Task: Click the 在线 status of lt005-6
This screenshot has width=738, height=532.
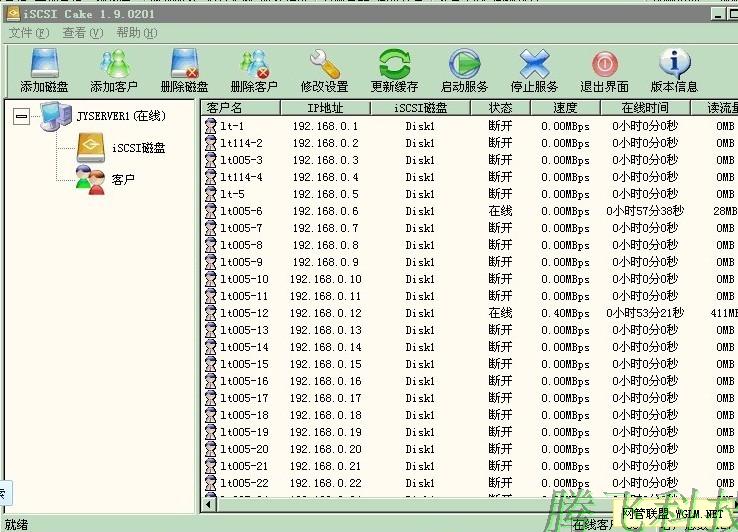Action: point(500,211)
